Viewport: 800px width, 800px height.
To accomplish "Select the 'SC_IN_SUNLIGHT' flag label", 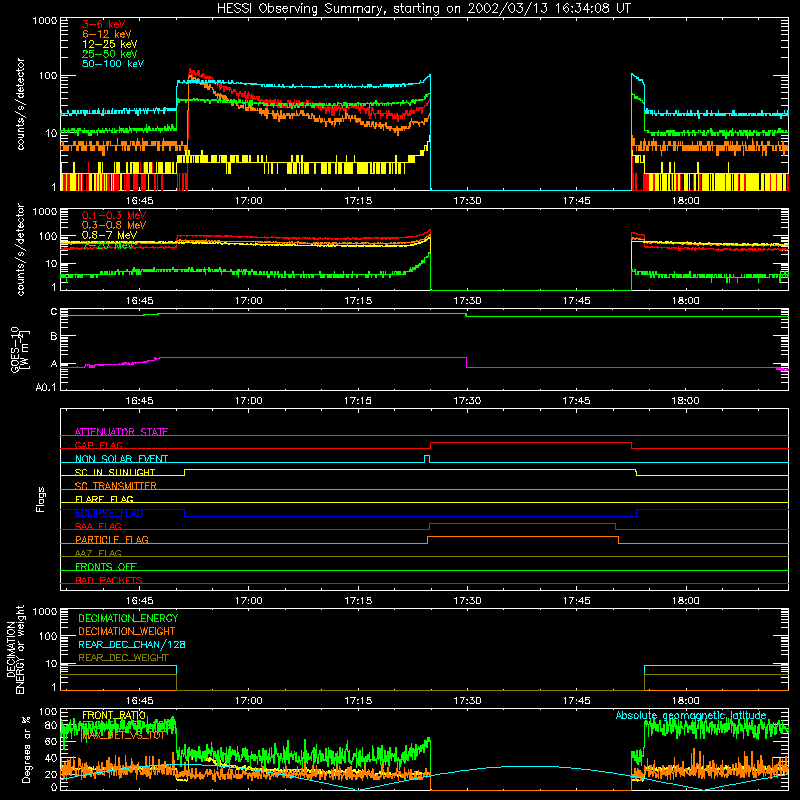I will [x=115, y=472].
